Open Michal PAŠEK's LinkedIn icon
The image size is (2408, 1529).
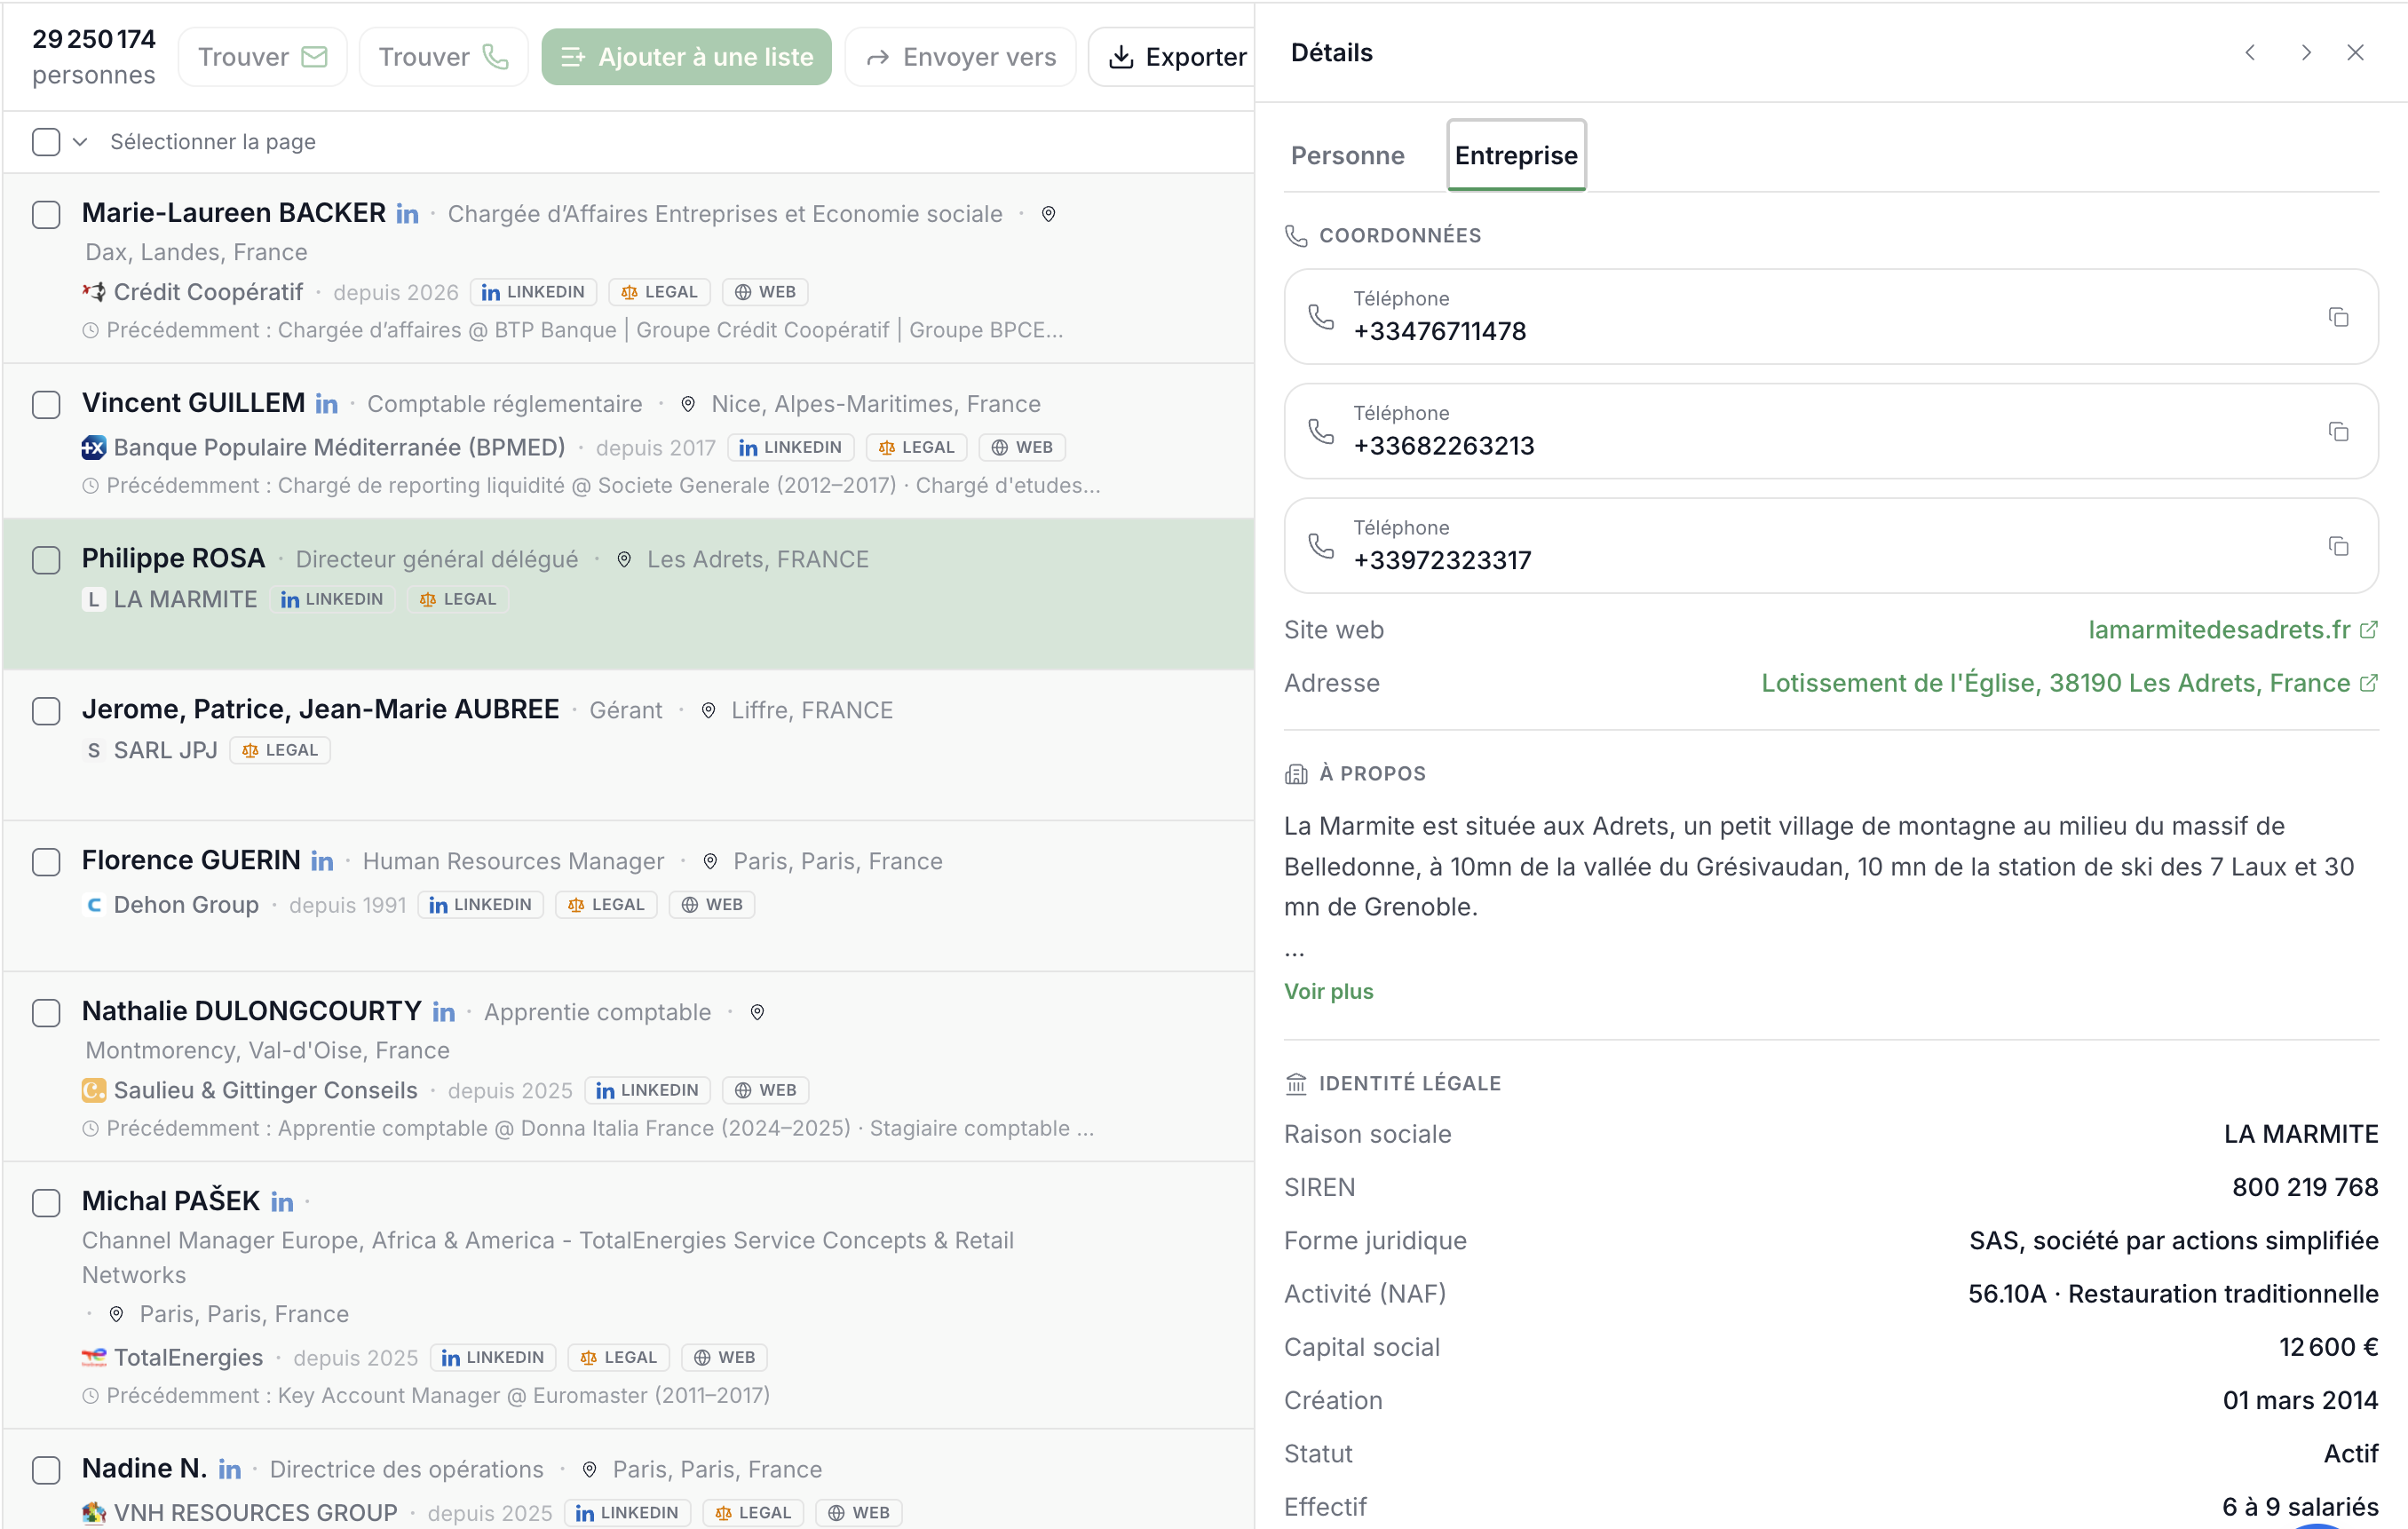[x=283, y=1202]
